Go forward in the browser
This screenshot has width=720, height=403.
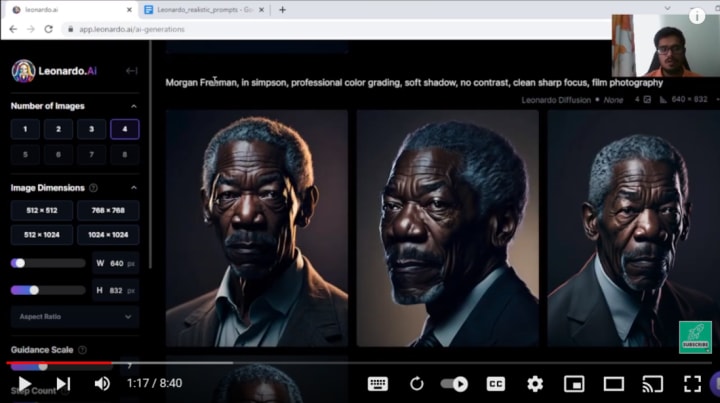31,29
